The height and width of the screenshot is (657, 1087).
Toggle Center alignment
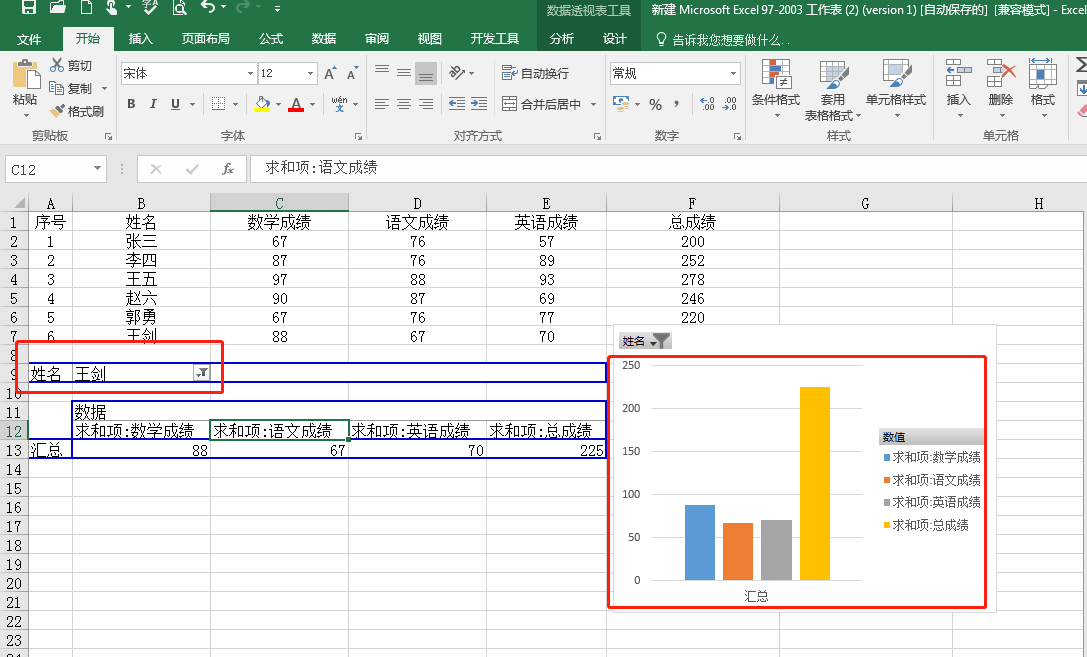pyautogui.click(x=404, y=104)
